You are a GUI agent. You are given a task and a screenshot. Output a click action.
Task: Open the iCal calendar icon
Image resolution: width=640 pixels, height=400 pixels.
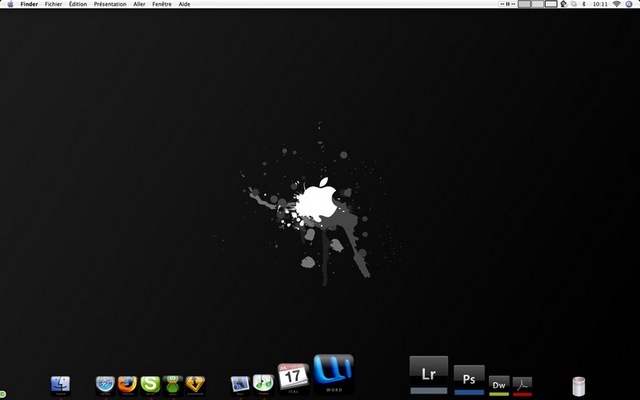[293, 377]
